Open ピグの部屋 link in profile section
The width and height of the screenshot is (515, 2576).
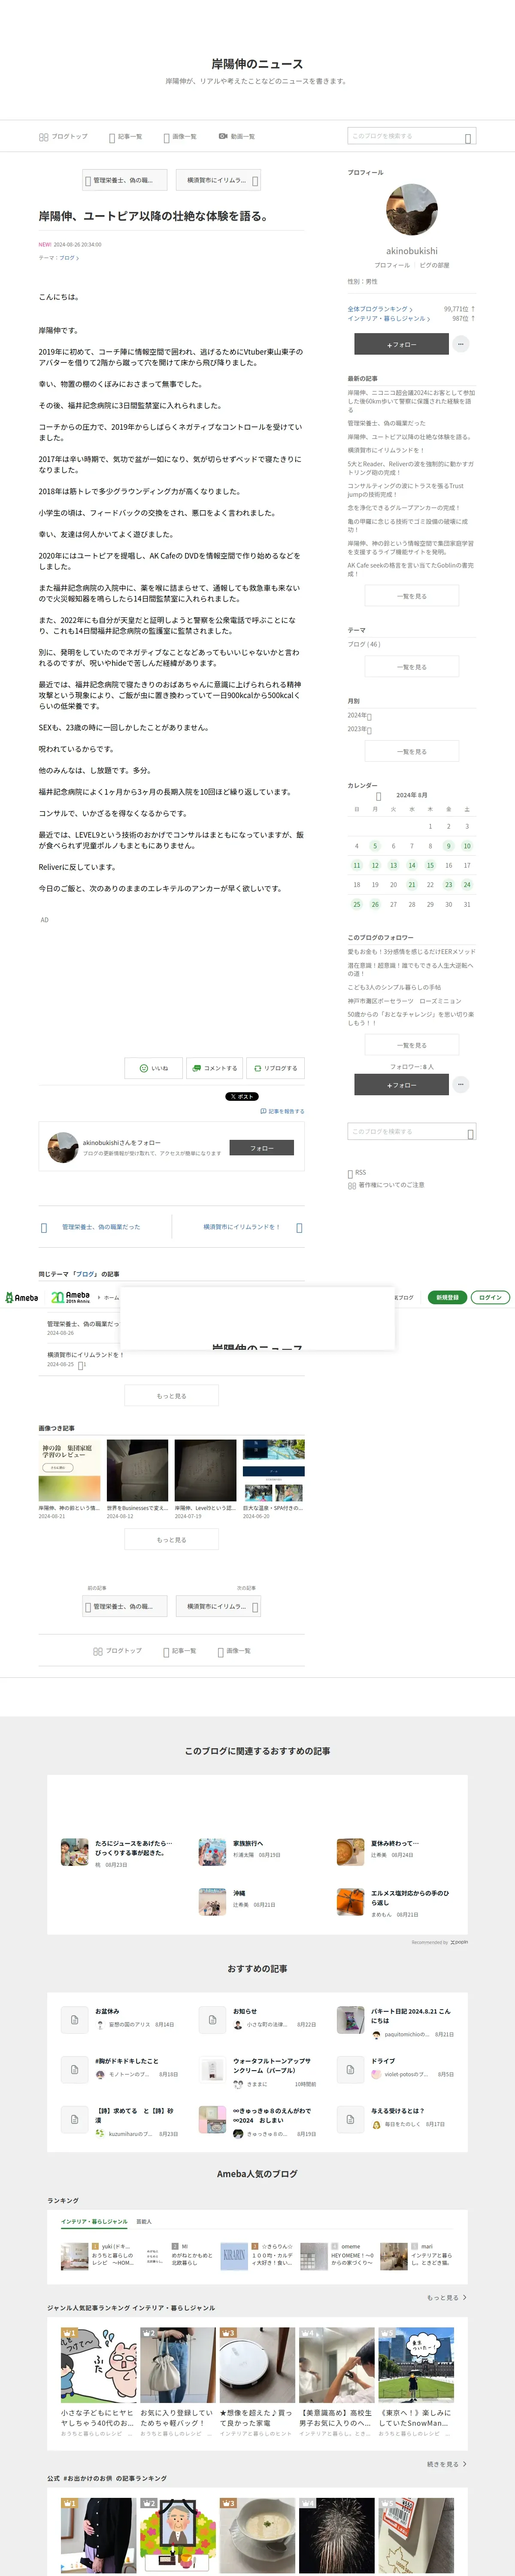click(x=434, y=265)
